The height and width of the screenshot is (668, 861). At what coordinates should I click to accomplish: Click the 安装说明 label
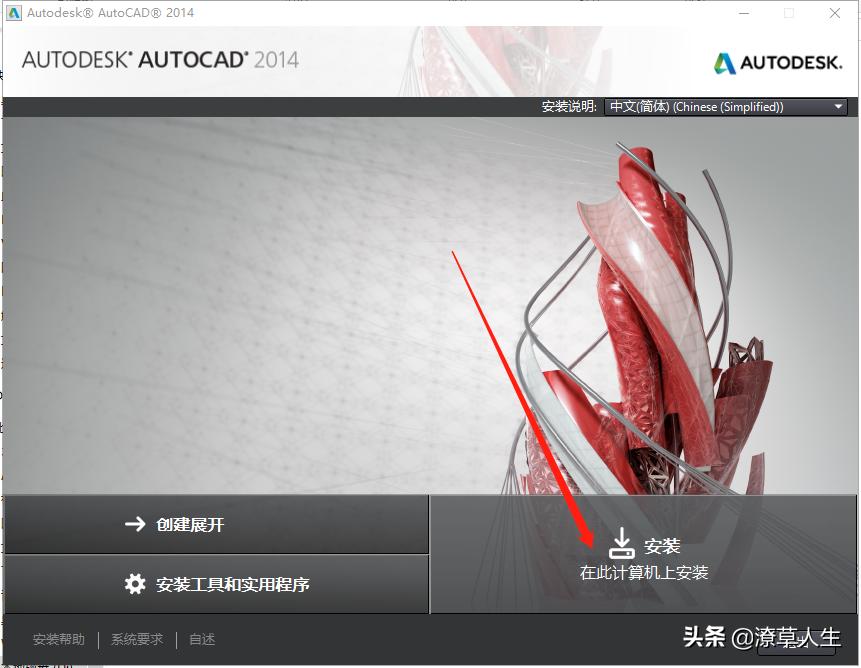(572, 106)
